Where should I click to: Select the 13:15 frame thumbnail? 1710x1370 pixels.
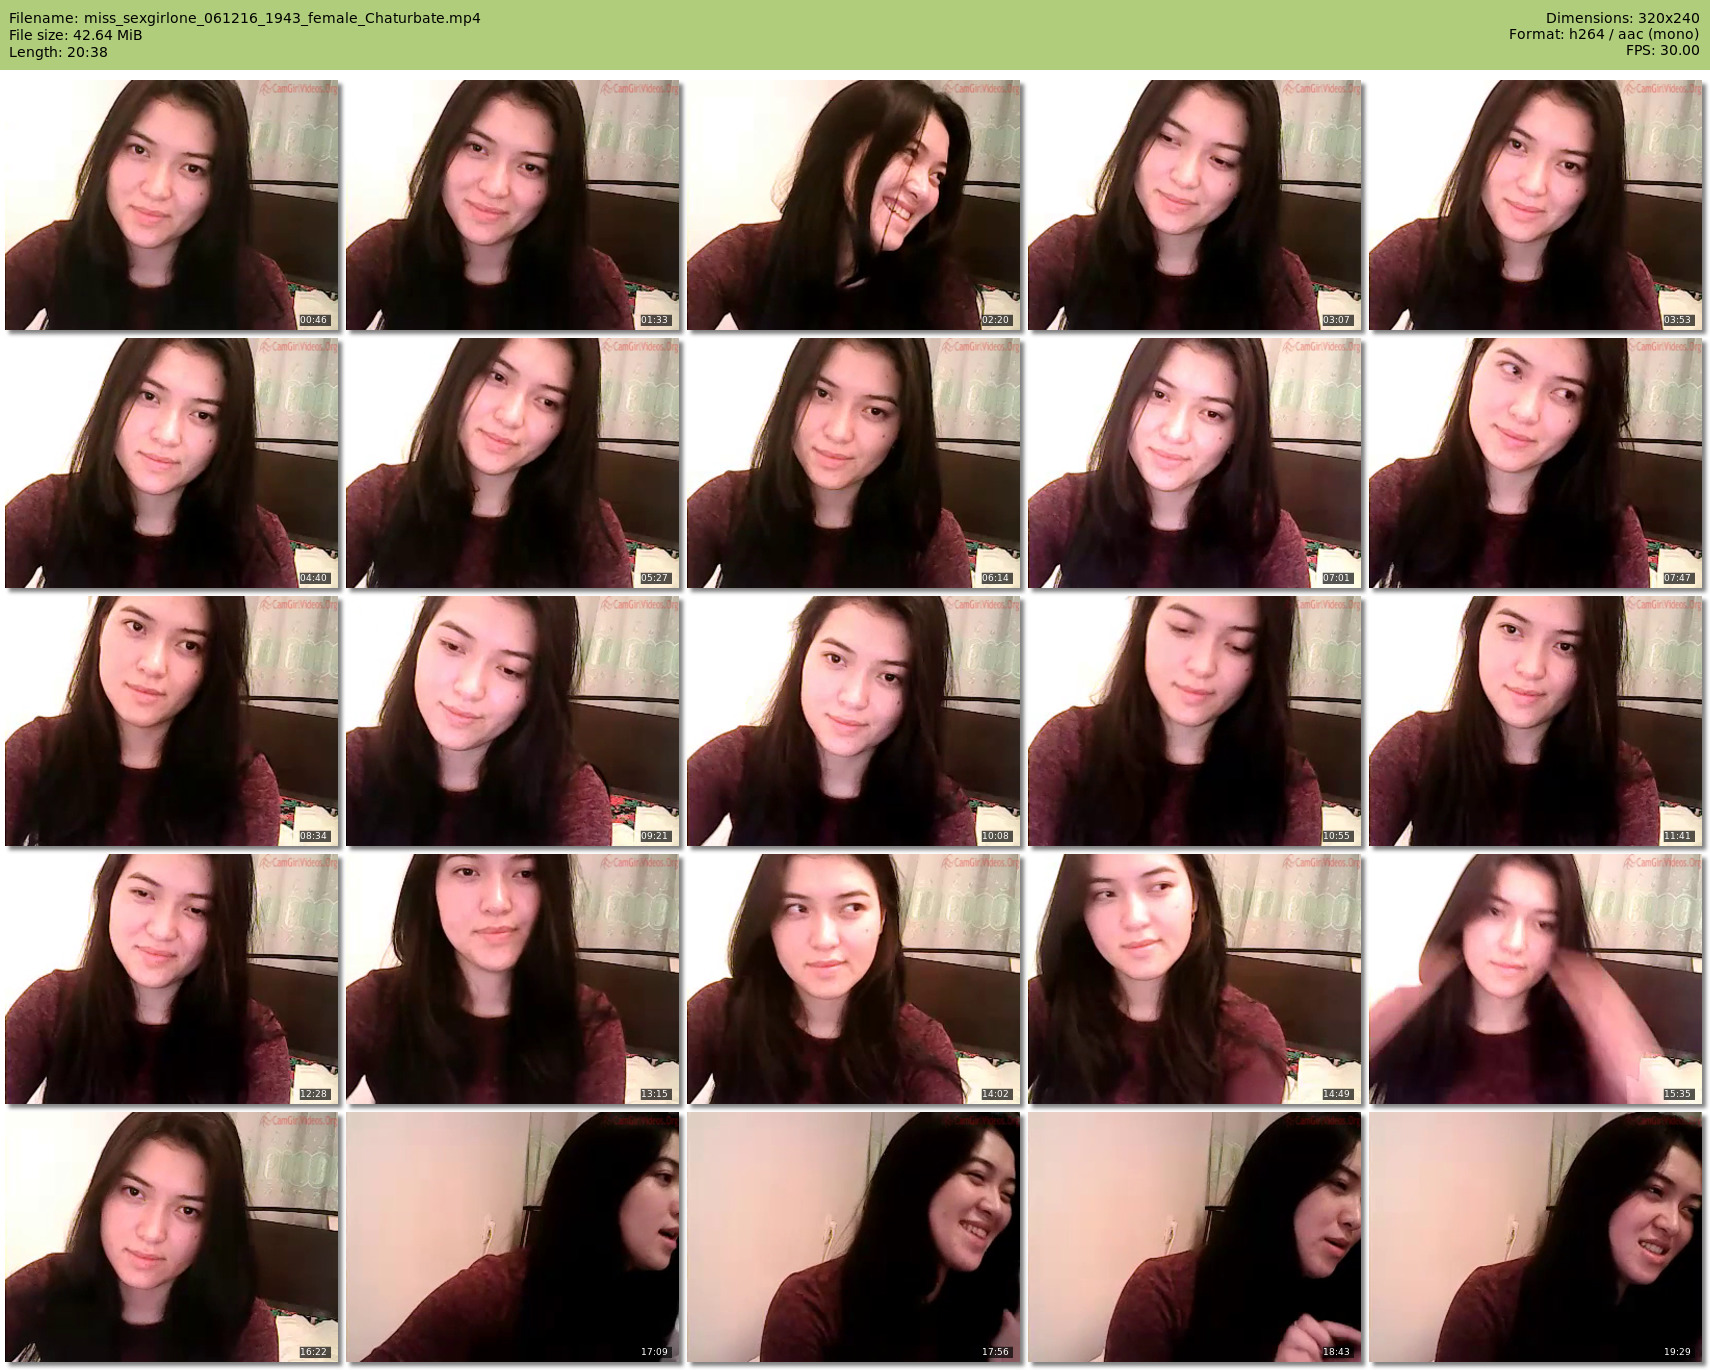(x=513, y=979)
